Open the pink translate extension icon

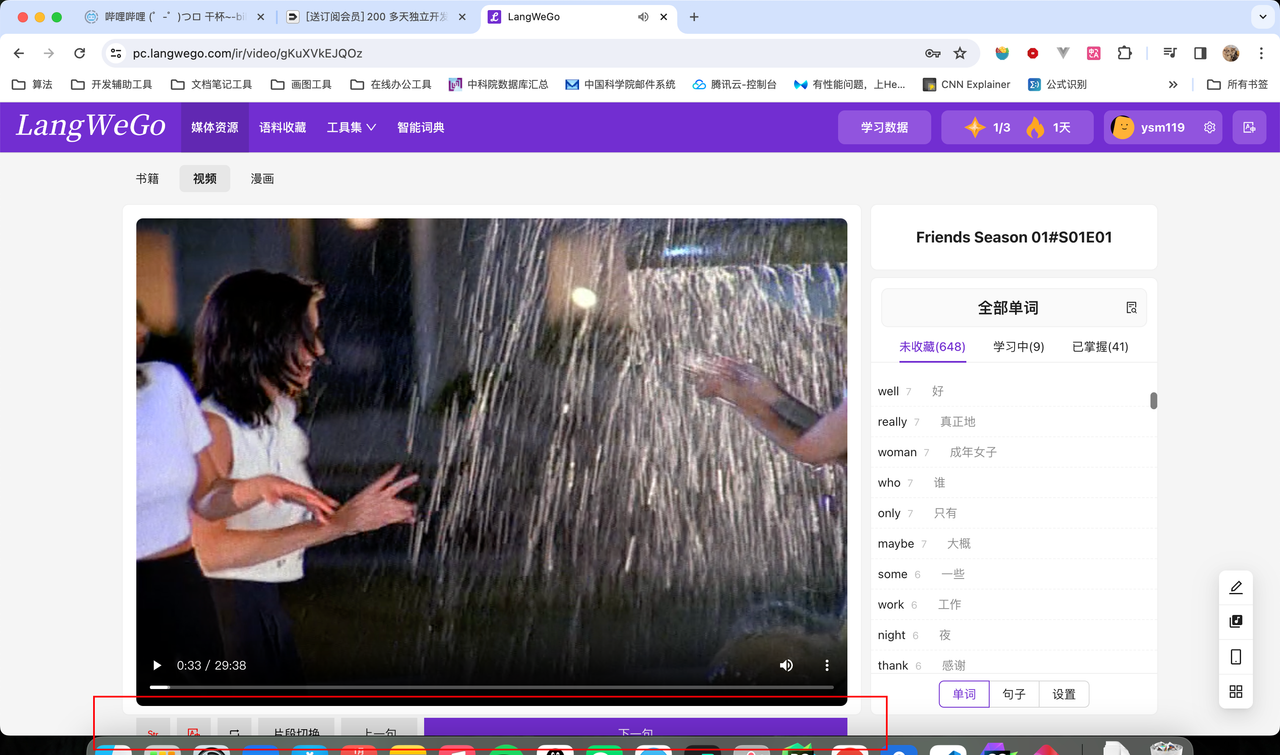coord(1094,53)
